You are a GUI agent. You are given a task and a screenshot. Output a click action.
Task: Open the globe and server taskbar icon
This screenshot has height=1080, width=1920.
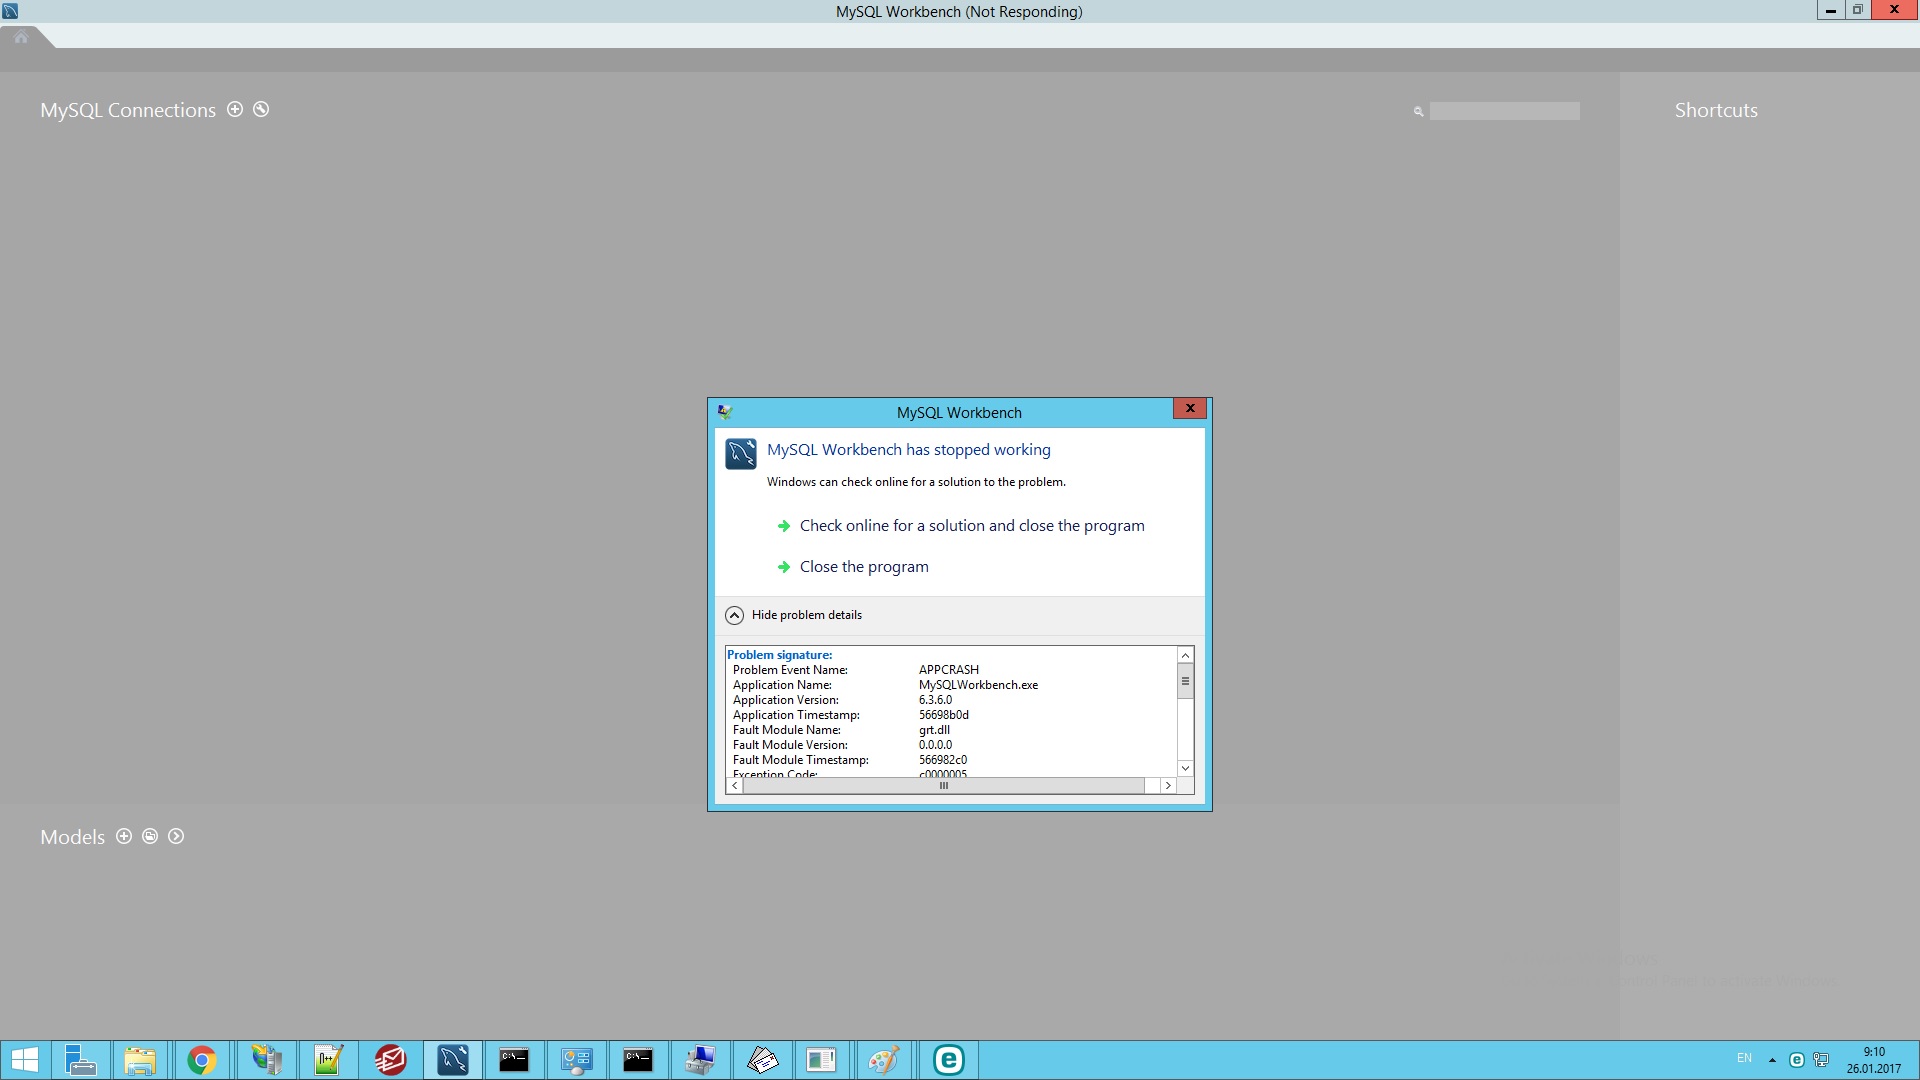(266, 1060)
